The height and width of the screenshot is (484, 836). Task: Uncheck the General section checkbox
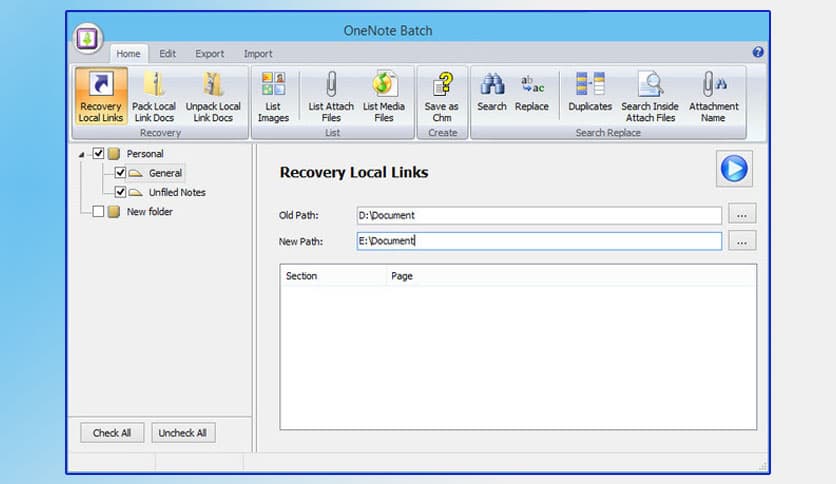pyautogui.click(x=120, y=173)
